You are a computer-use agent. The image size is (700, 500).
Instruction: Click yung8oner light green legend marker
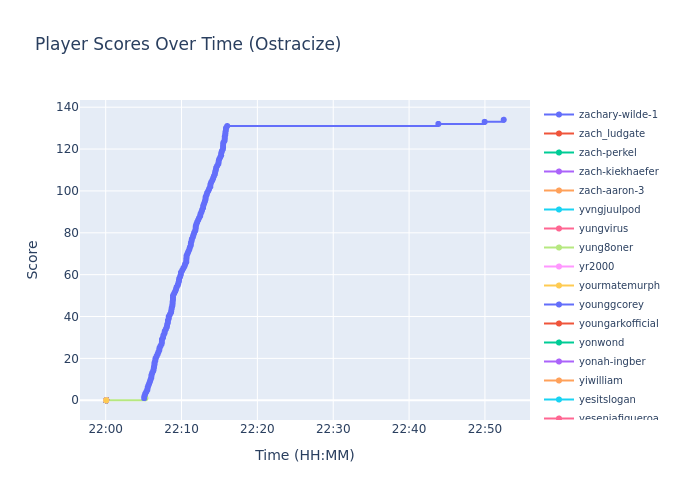coord(559,248)
